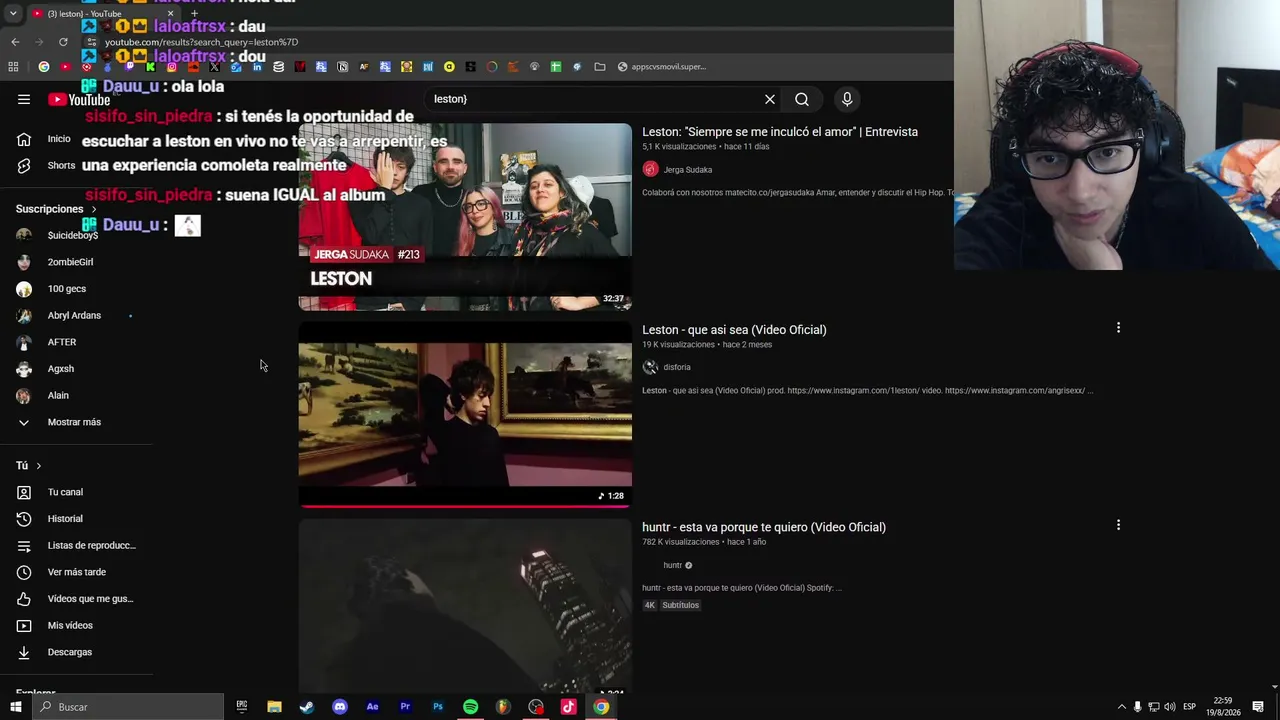Open the YouTube guide hamburger menu
This screenshot has width=1280, height=720.
(24, 99)
